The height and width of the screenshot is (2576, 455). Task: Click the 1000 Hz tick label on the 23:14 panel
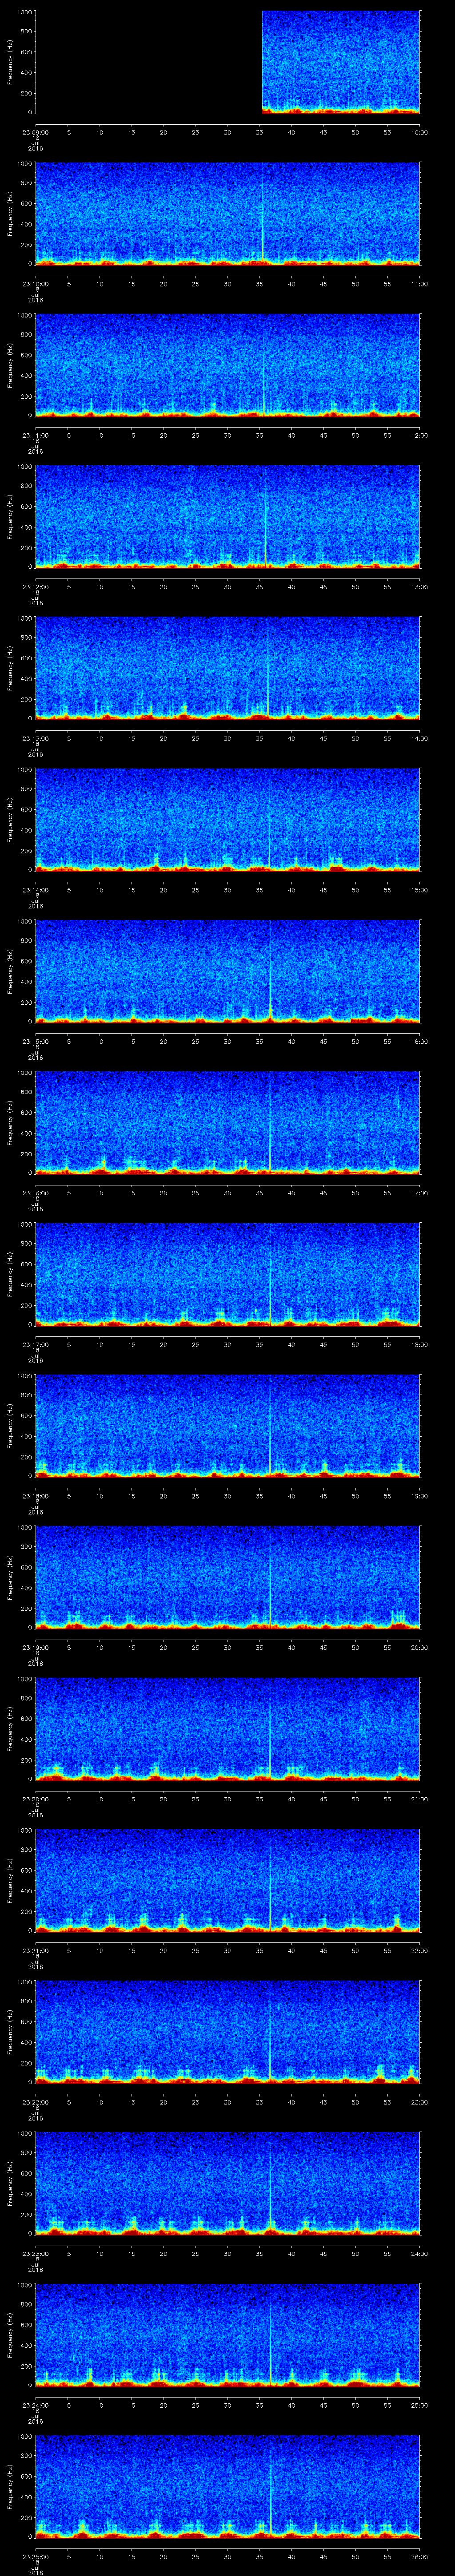click(x=25, y=770)
